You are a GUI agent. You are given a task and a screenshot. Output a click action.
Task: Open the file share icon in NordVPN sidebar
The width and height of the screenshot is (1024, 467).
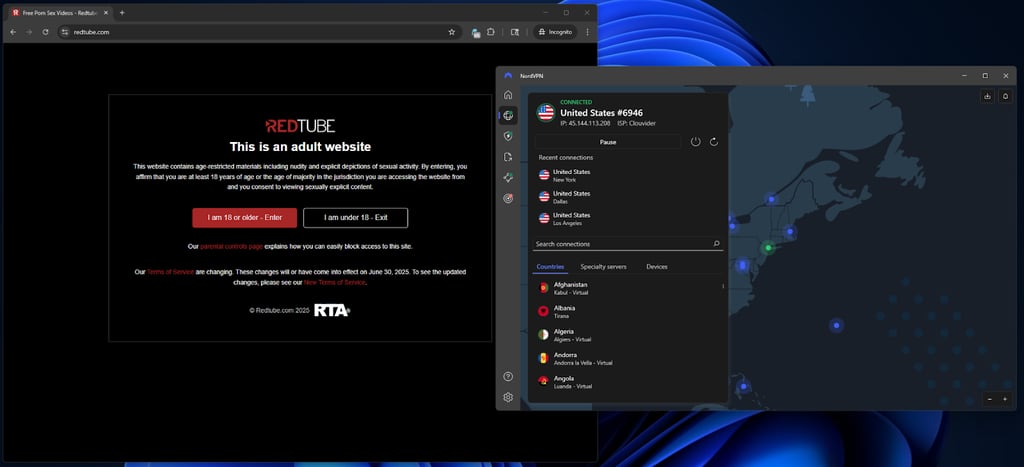click(x=508, y=157)
